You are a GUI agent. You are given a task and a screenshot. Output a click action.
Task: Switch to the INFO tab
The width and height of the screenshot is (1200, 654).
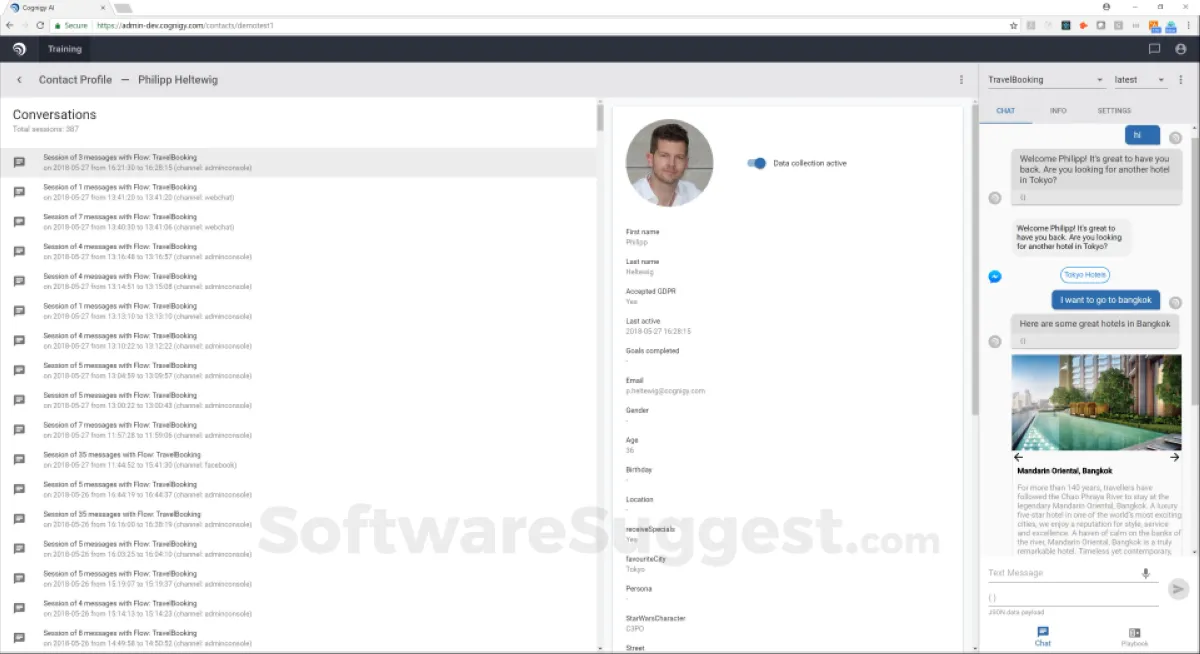pyautogui.click(x=1058, y=111)
